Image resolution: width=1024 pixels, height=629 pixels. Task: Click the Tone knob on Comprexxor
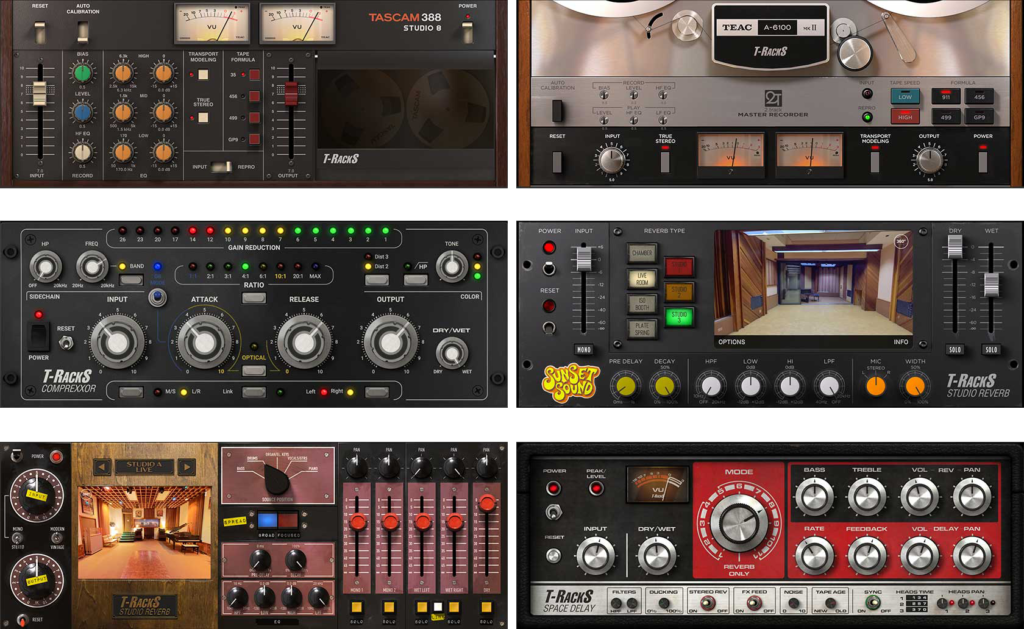pyautogui.click(x=451, y=266)
